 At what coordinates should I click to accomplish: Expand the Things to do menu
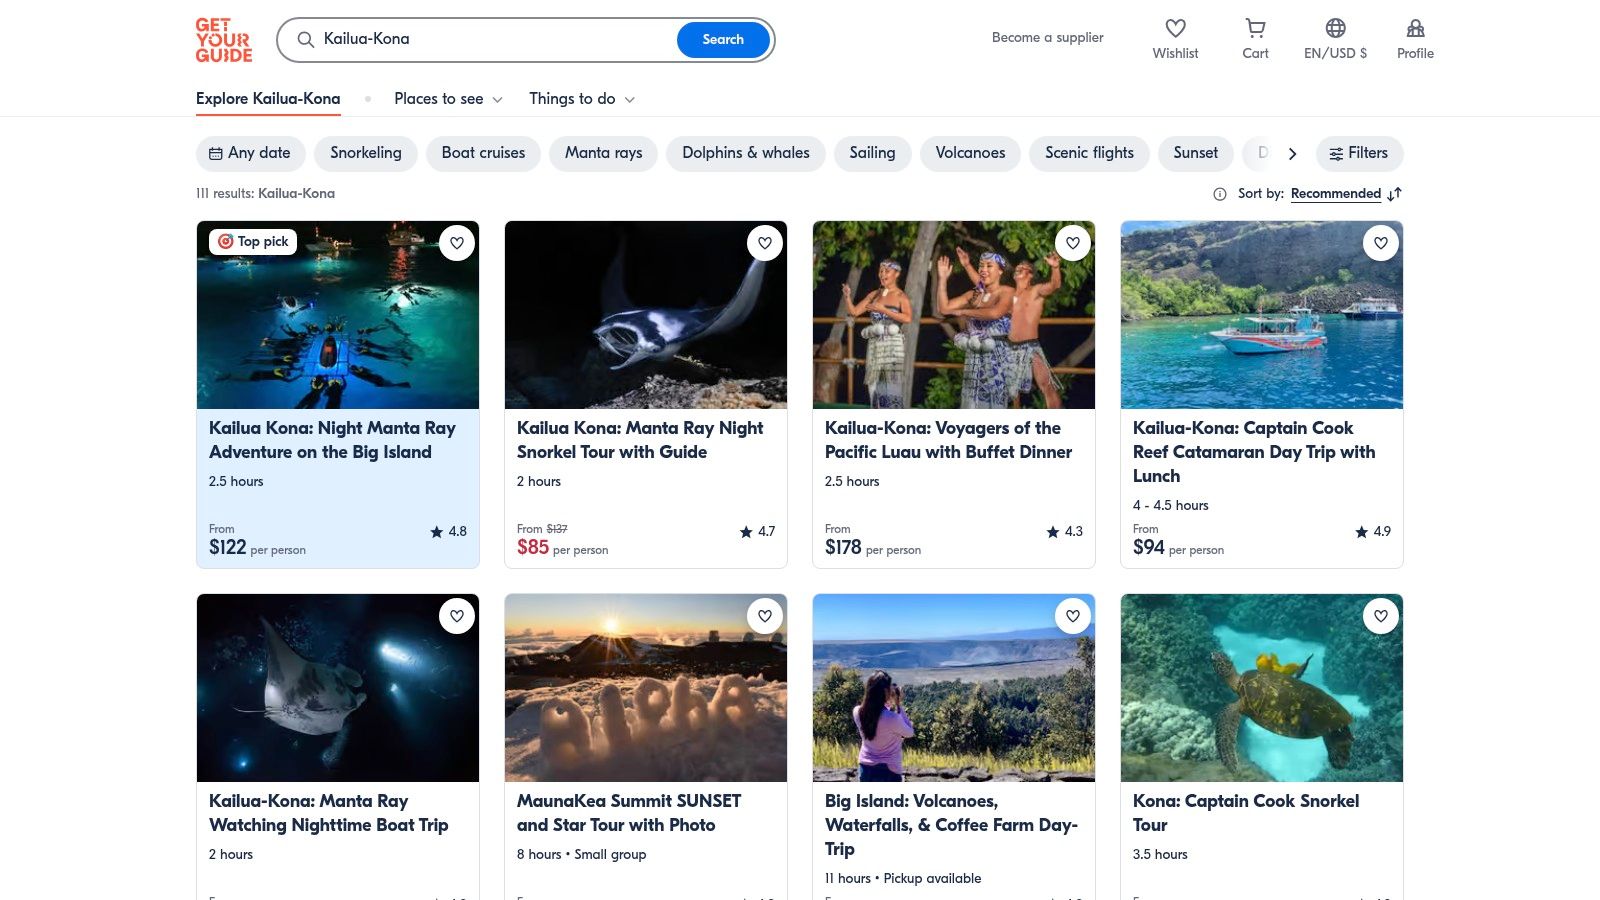click(x=581, y=99)
